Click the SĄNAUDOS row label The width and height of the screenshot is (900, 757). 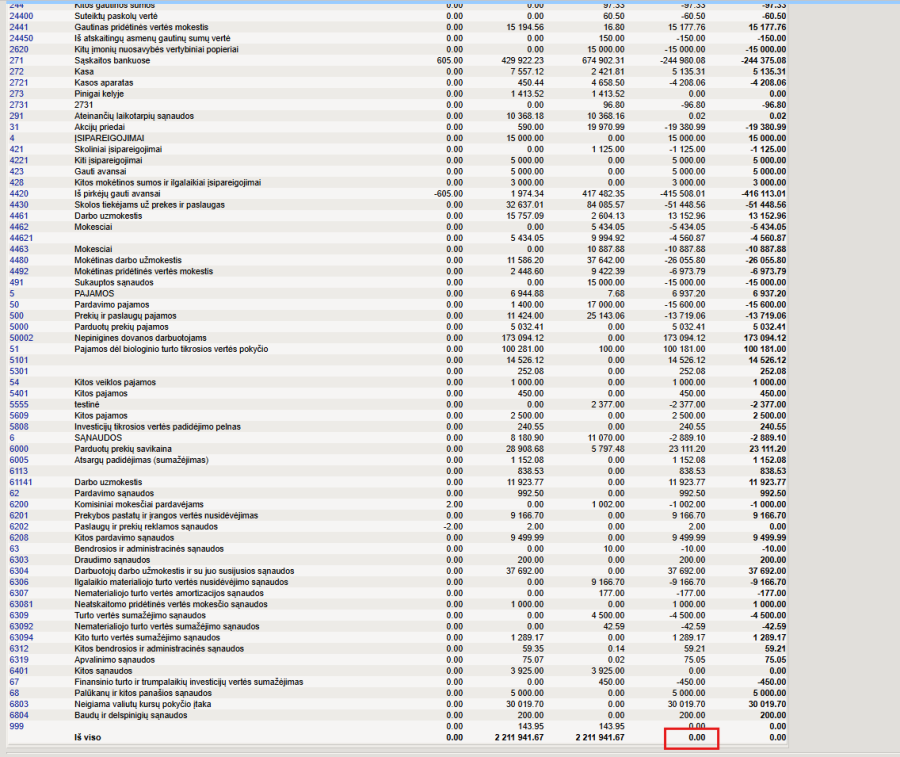click(x=97, y=437)
